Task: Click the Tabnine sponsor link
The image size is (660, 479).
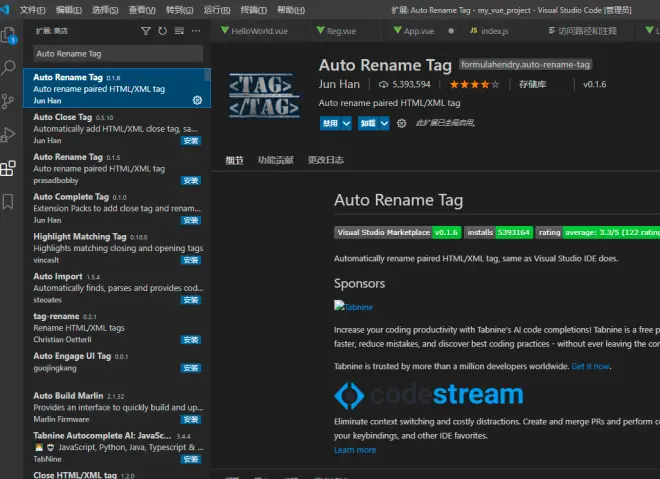Action: (x=354, y=306)
